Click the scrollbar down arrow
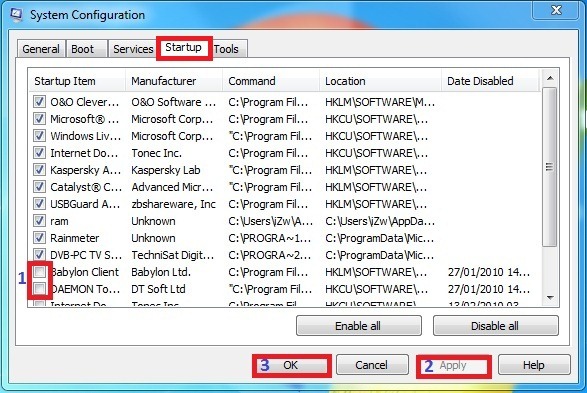Image resolution: width=587 pixels, height=393 pixels. click(x=550, y=298)
